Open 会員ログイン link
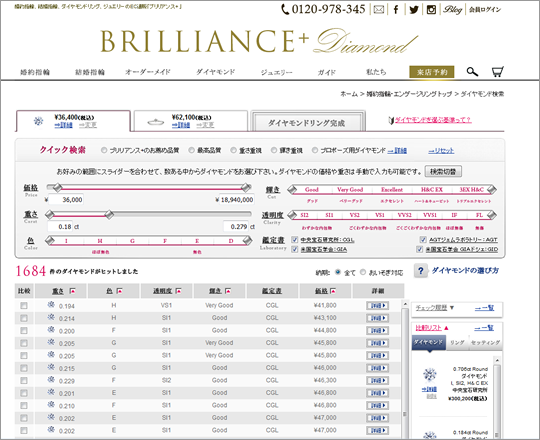540x440 pixels. (485, 10)
